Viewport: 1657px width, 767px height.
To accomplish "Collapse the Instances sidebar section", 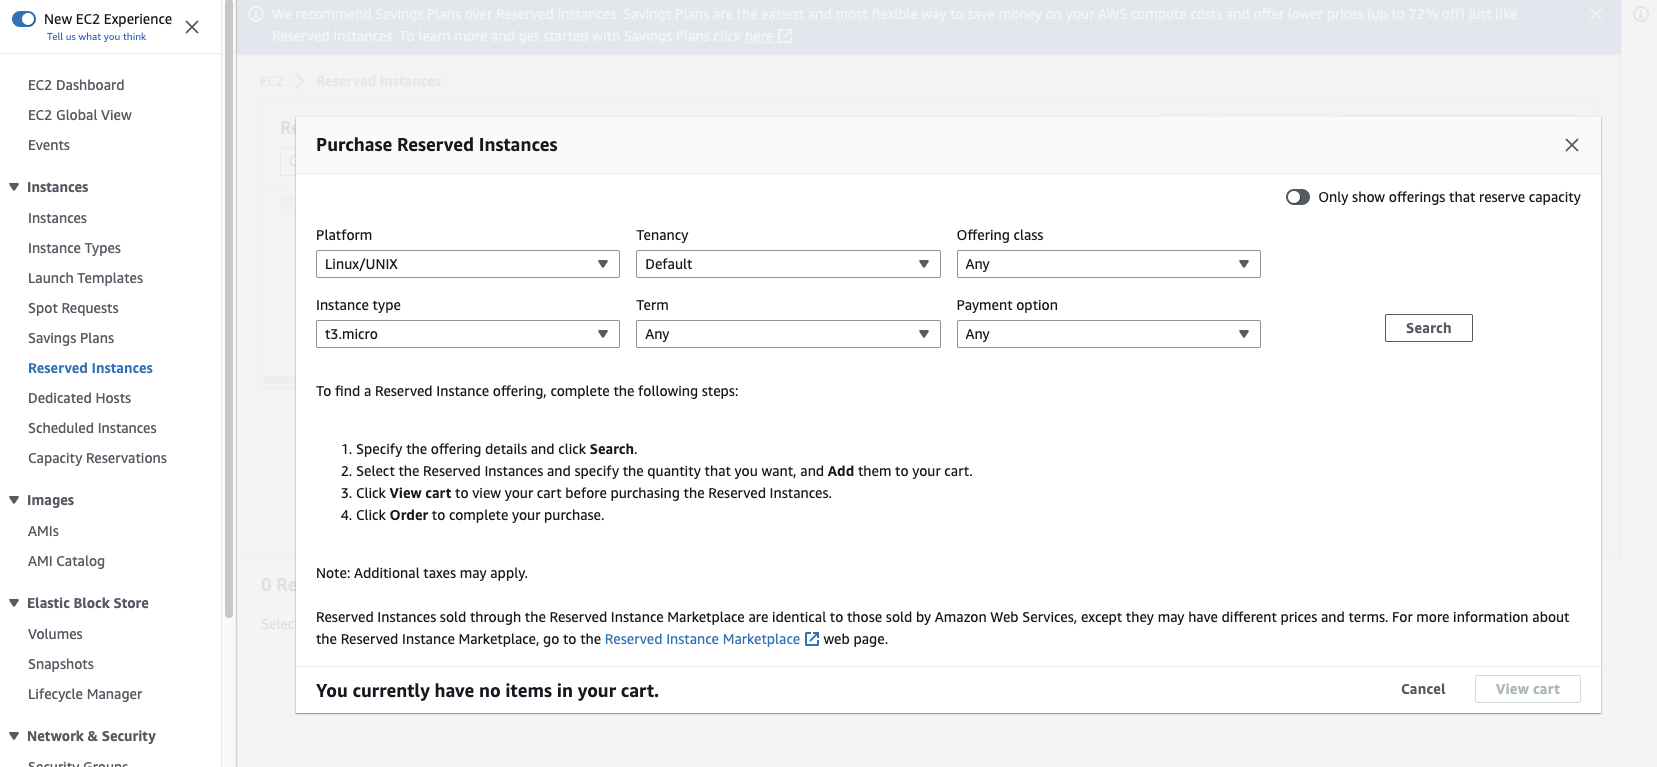I will (14, 187).
